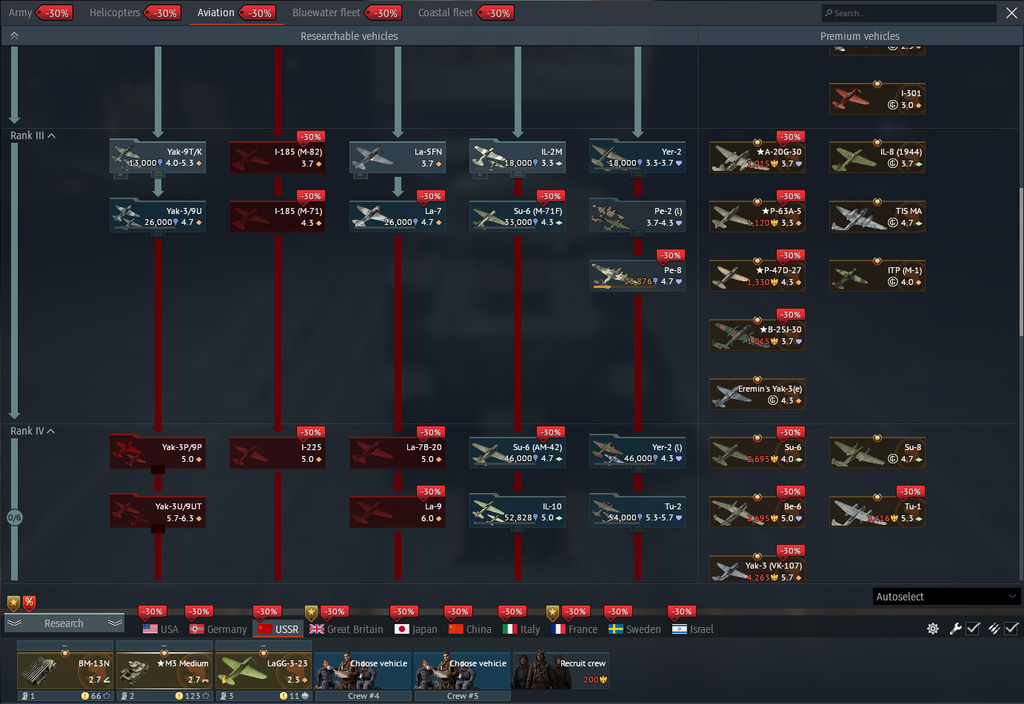Click the La-7 fighter card

[397, 216]
